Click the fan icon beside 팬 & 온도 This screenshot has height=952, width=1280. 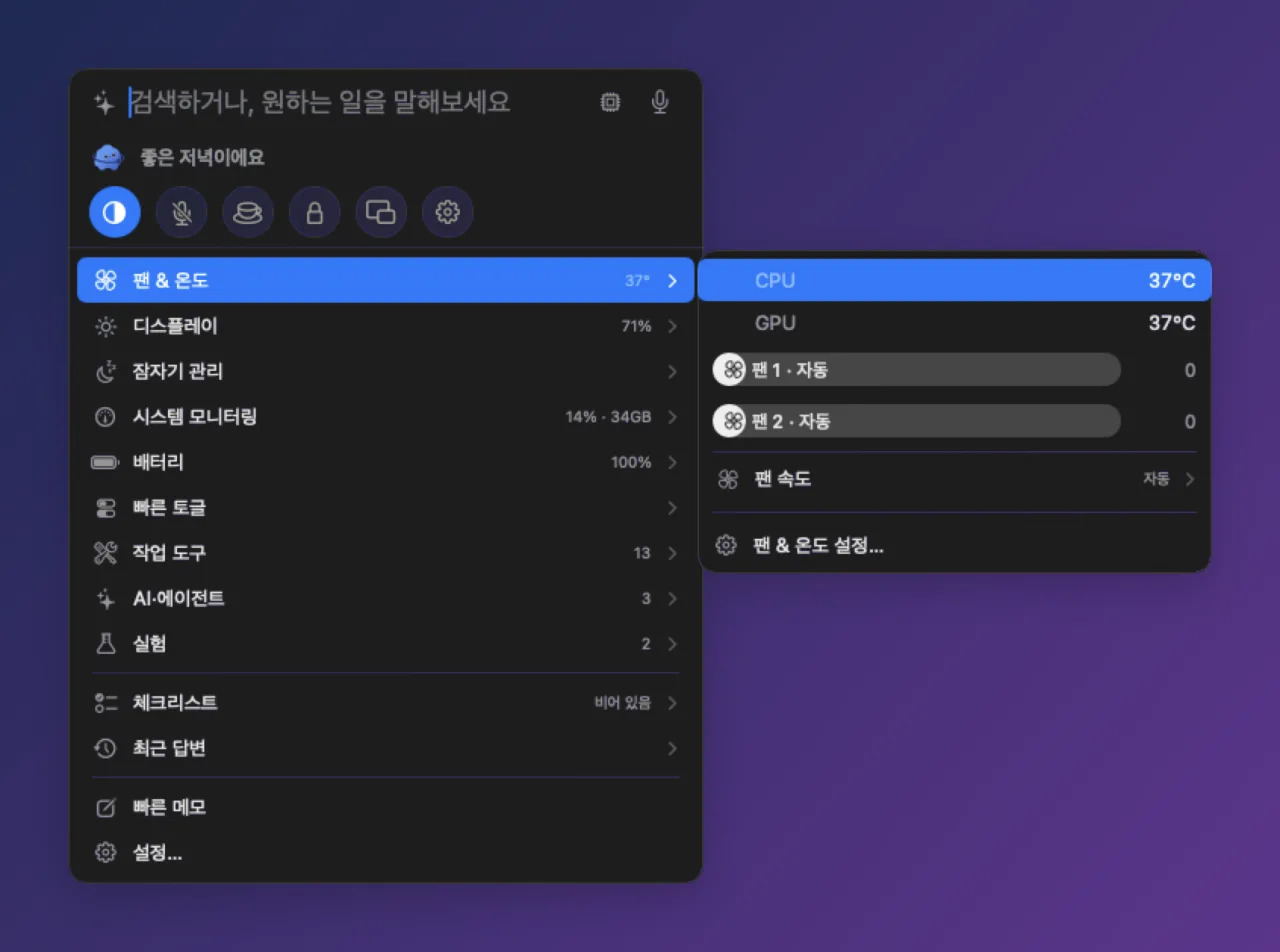click(106, 280)
